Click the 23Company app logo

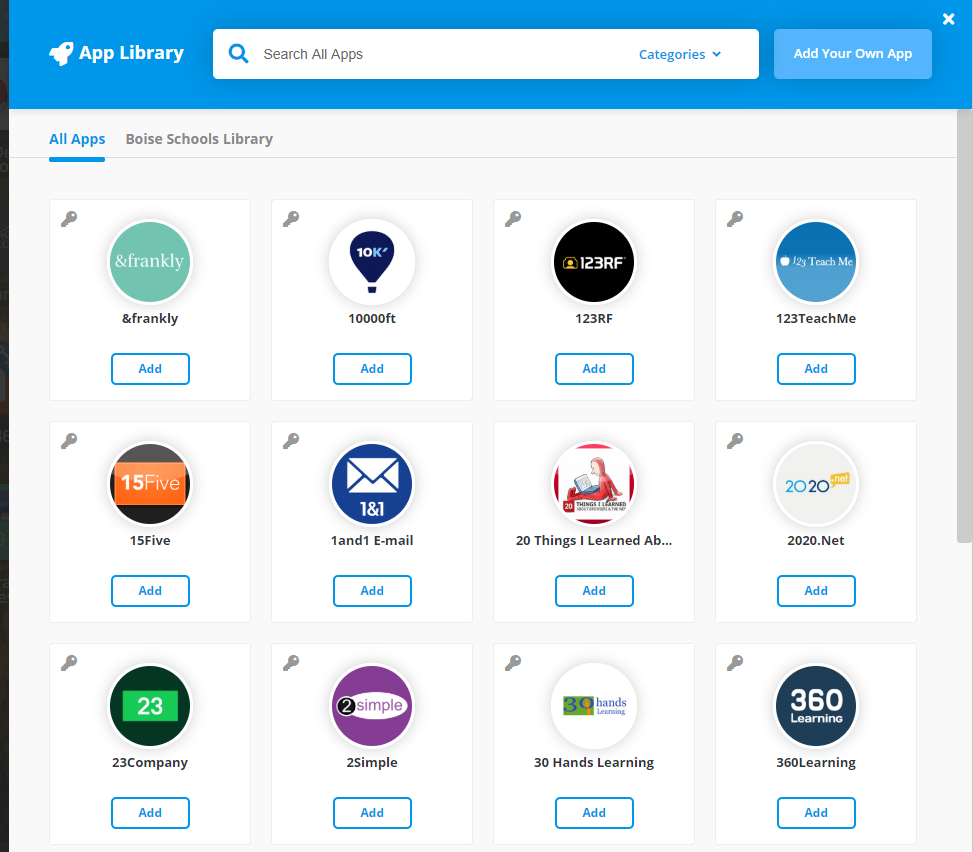point(150,706)
